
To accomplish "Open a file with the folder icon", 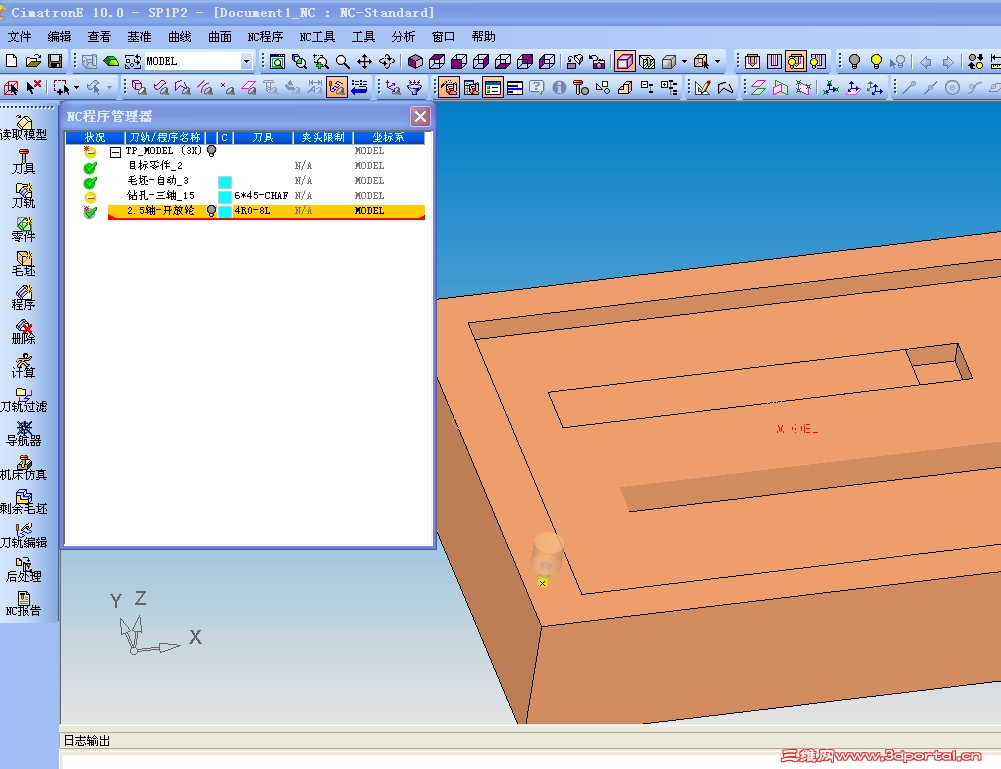I will (x=33, y=61).
